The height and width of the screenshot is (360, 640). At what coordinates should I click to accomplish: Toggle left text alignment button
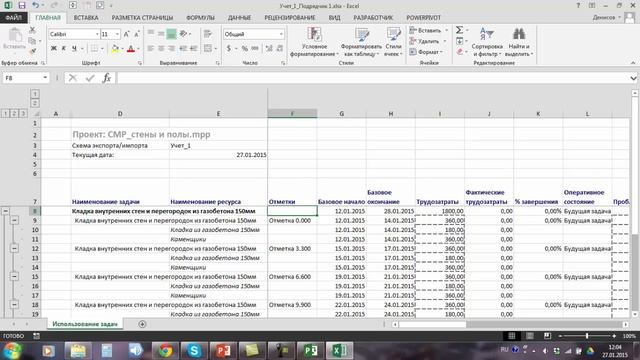click(150, 49)
